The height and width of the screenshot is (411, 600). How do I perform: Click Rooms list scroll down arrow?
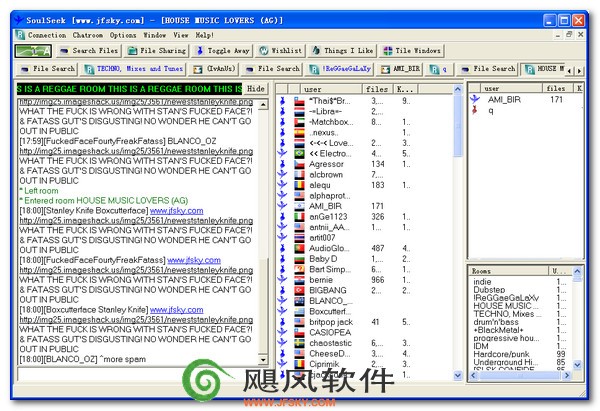tap(577, 365)
